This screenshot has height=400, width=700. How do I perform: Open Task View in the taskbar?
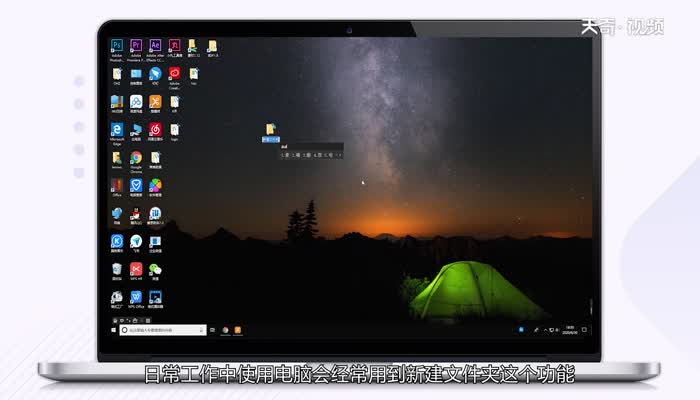(x=212, y=329)
